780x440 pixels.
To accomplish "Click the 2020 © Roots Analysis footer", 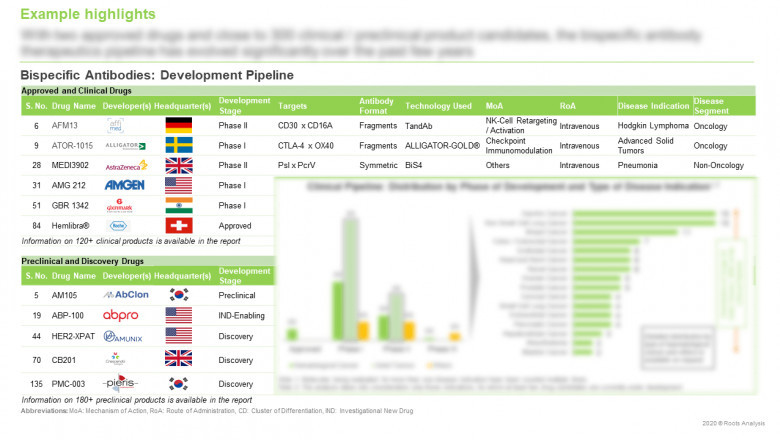I will coord(733,423).
